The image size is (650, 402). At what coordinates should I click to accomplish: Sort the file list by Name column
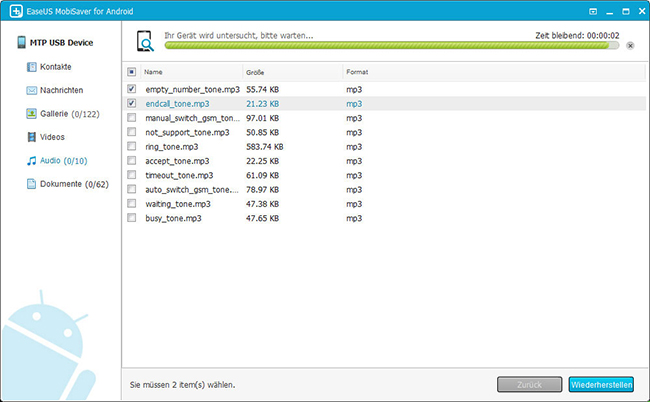[x=190, y=72]
